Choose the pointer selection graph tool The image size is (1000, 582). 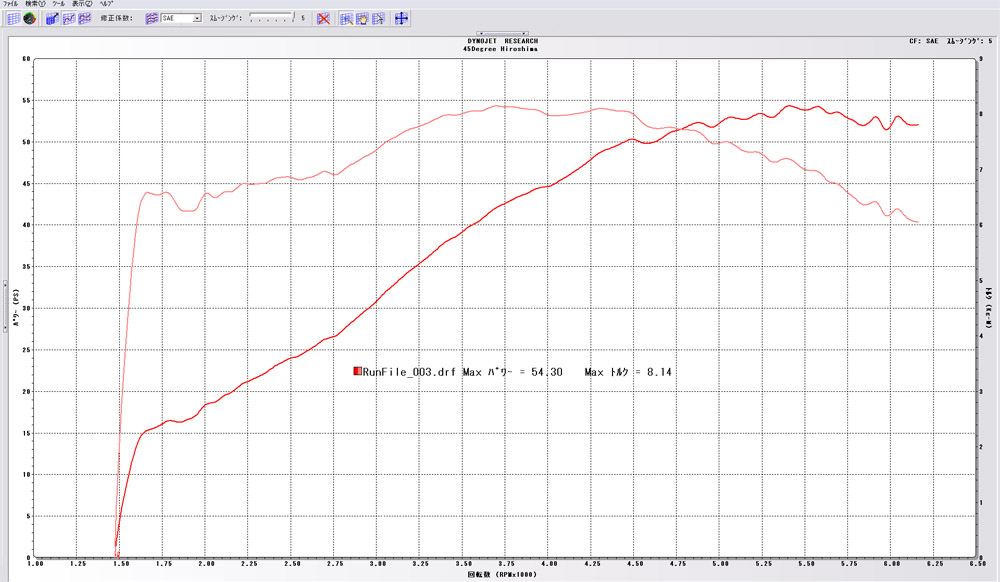(x=378, y=18)
